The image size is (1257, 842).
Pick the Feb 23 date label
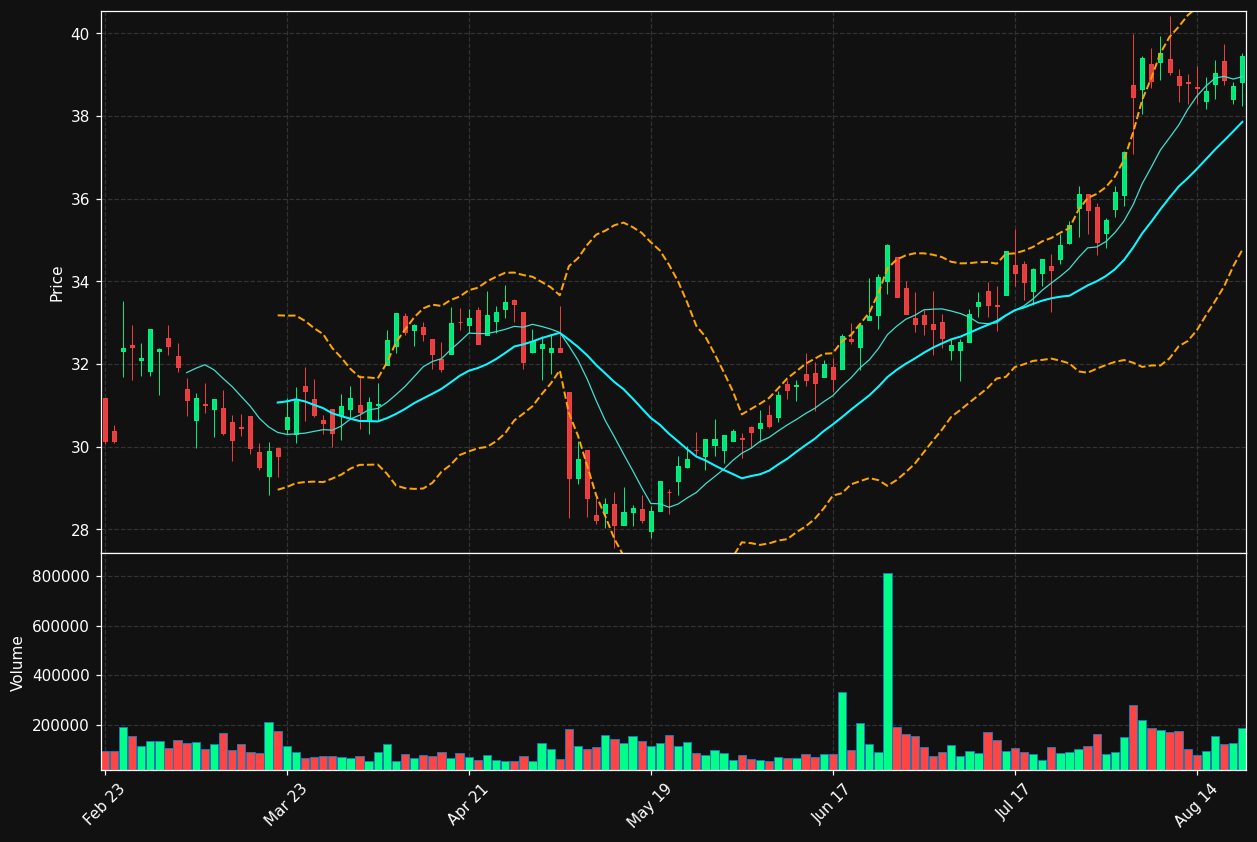[104, 803]
